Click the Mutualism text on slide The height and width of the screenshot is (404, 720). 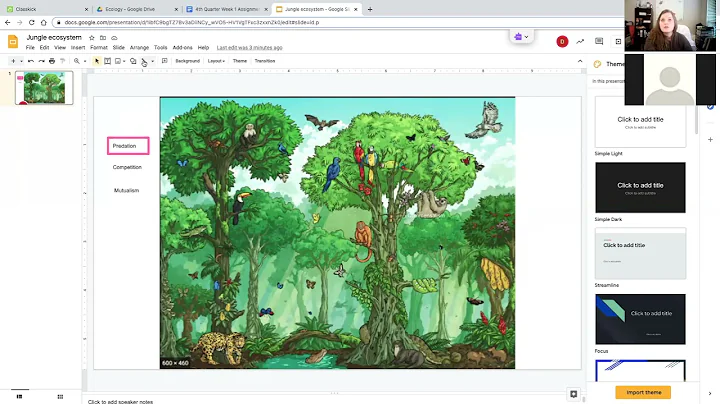pyautogui.click(x=126, y=190)
